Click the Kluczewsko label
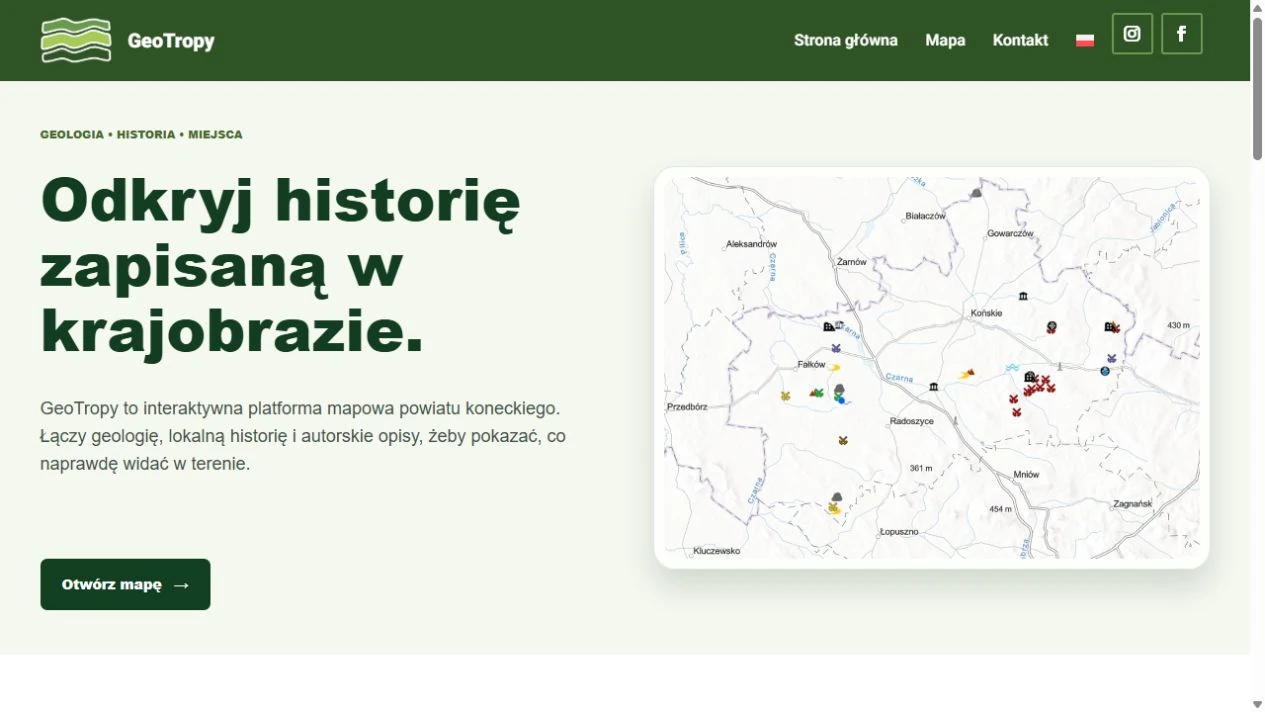Screen dimensions: 1265x712 point(717,550)
